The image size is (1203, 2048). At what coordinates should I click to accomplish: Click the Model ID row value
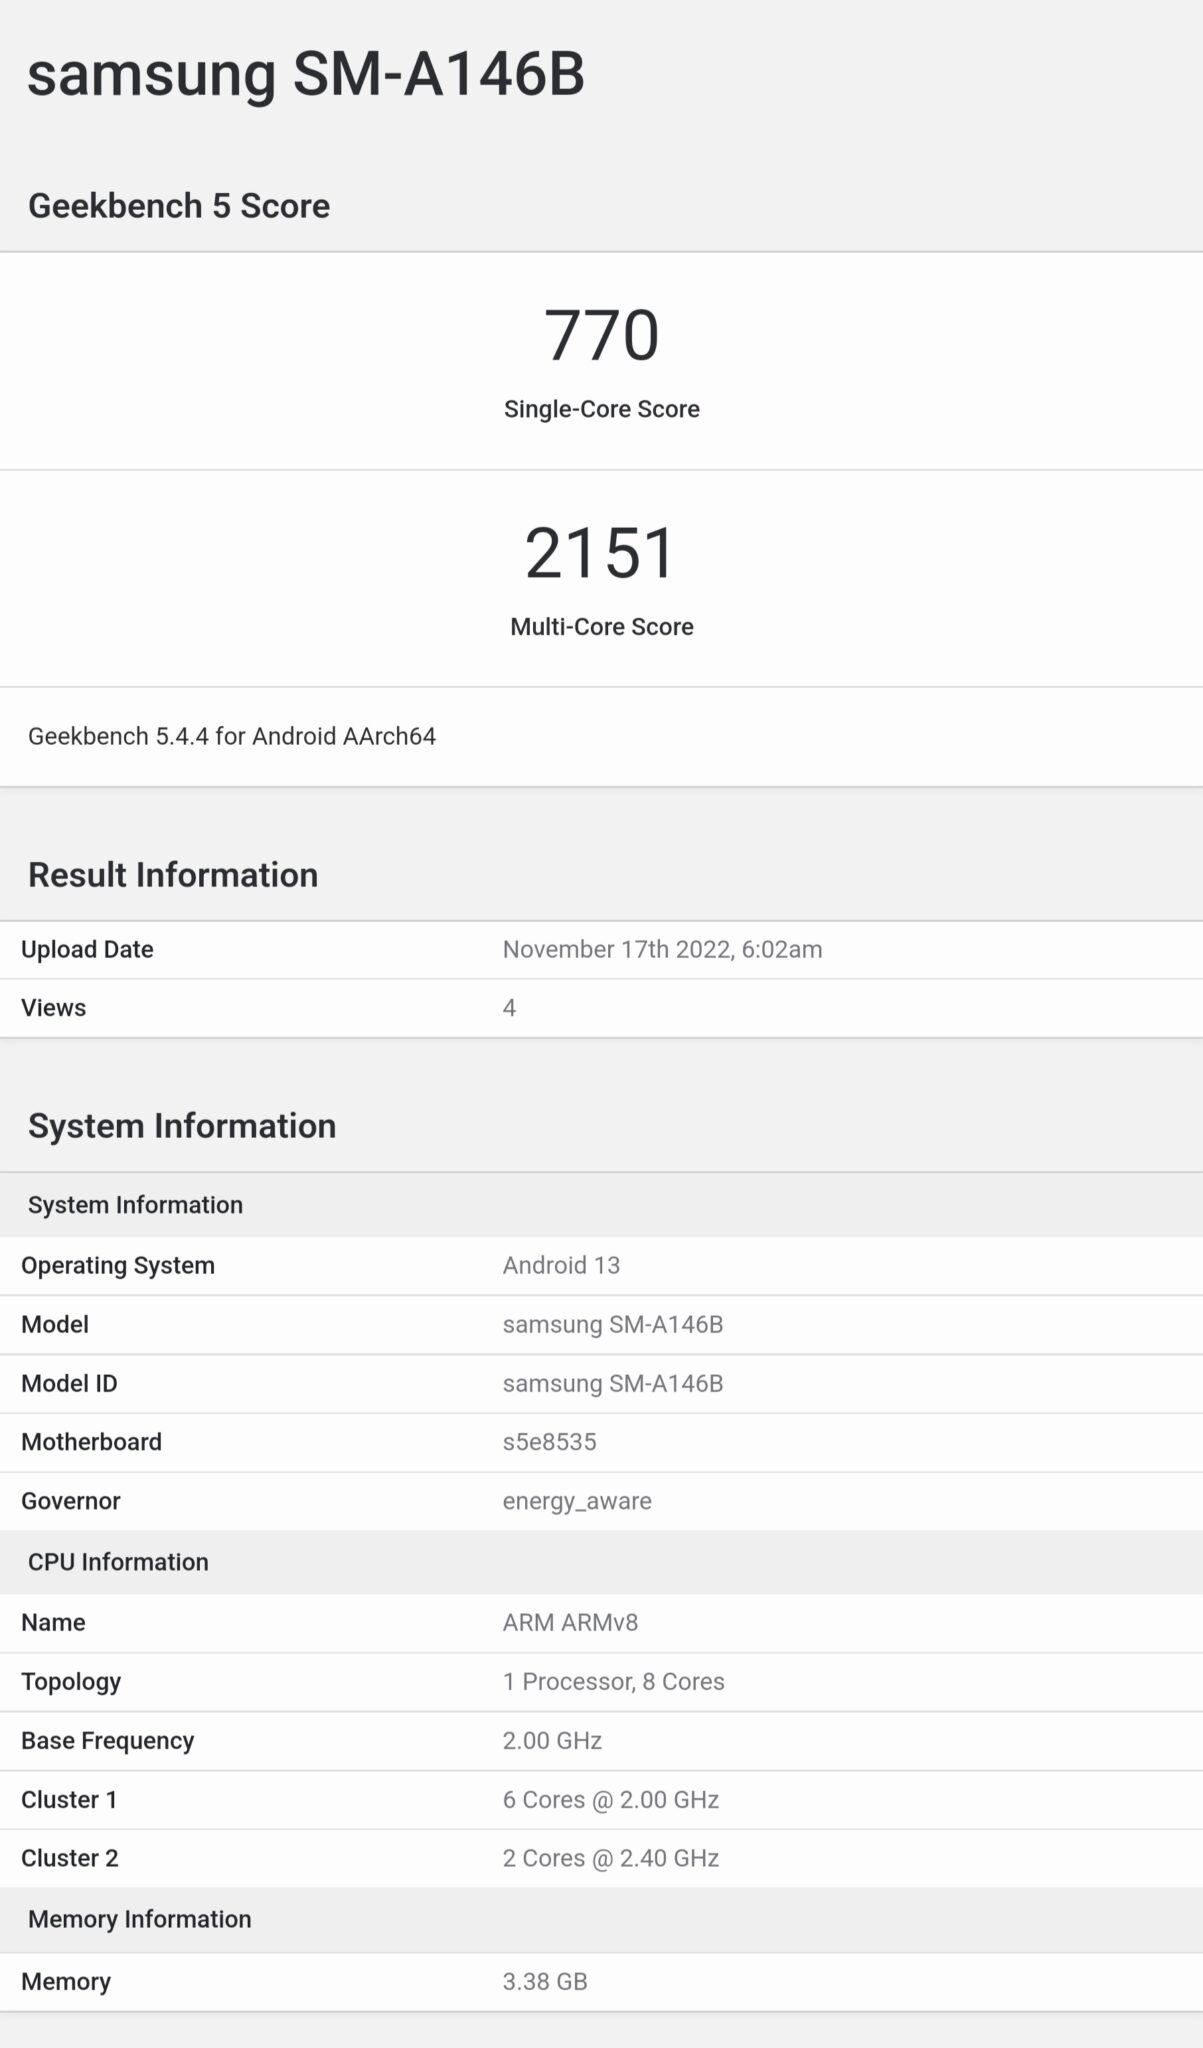[612, 1384]
